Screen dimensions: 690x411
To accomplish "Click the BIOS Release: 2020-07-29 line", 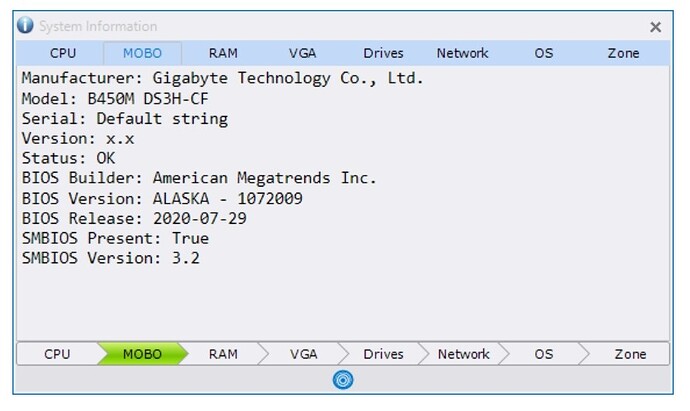I will tap(134, 218).
